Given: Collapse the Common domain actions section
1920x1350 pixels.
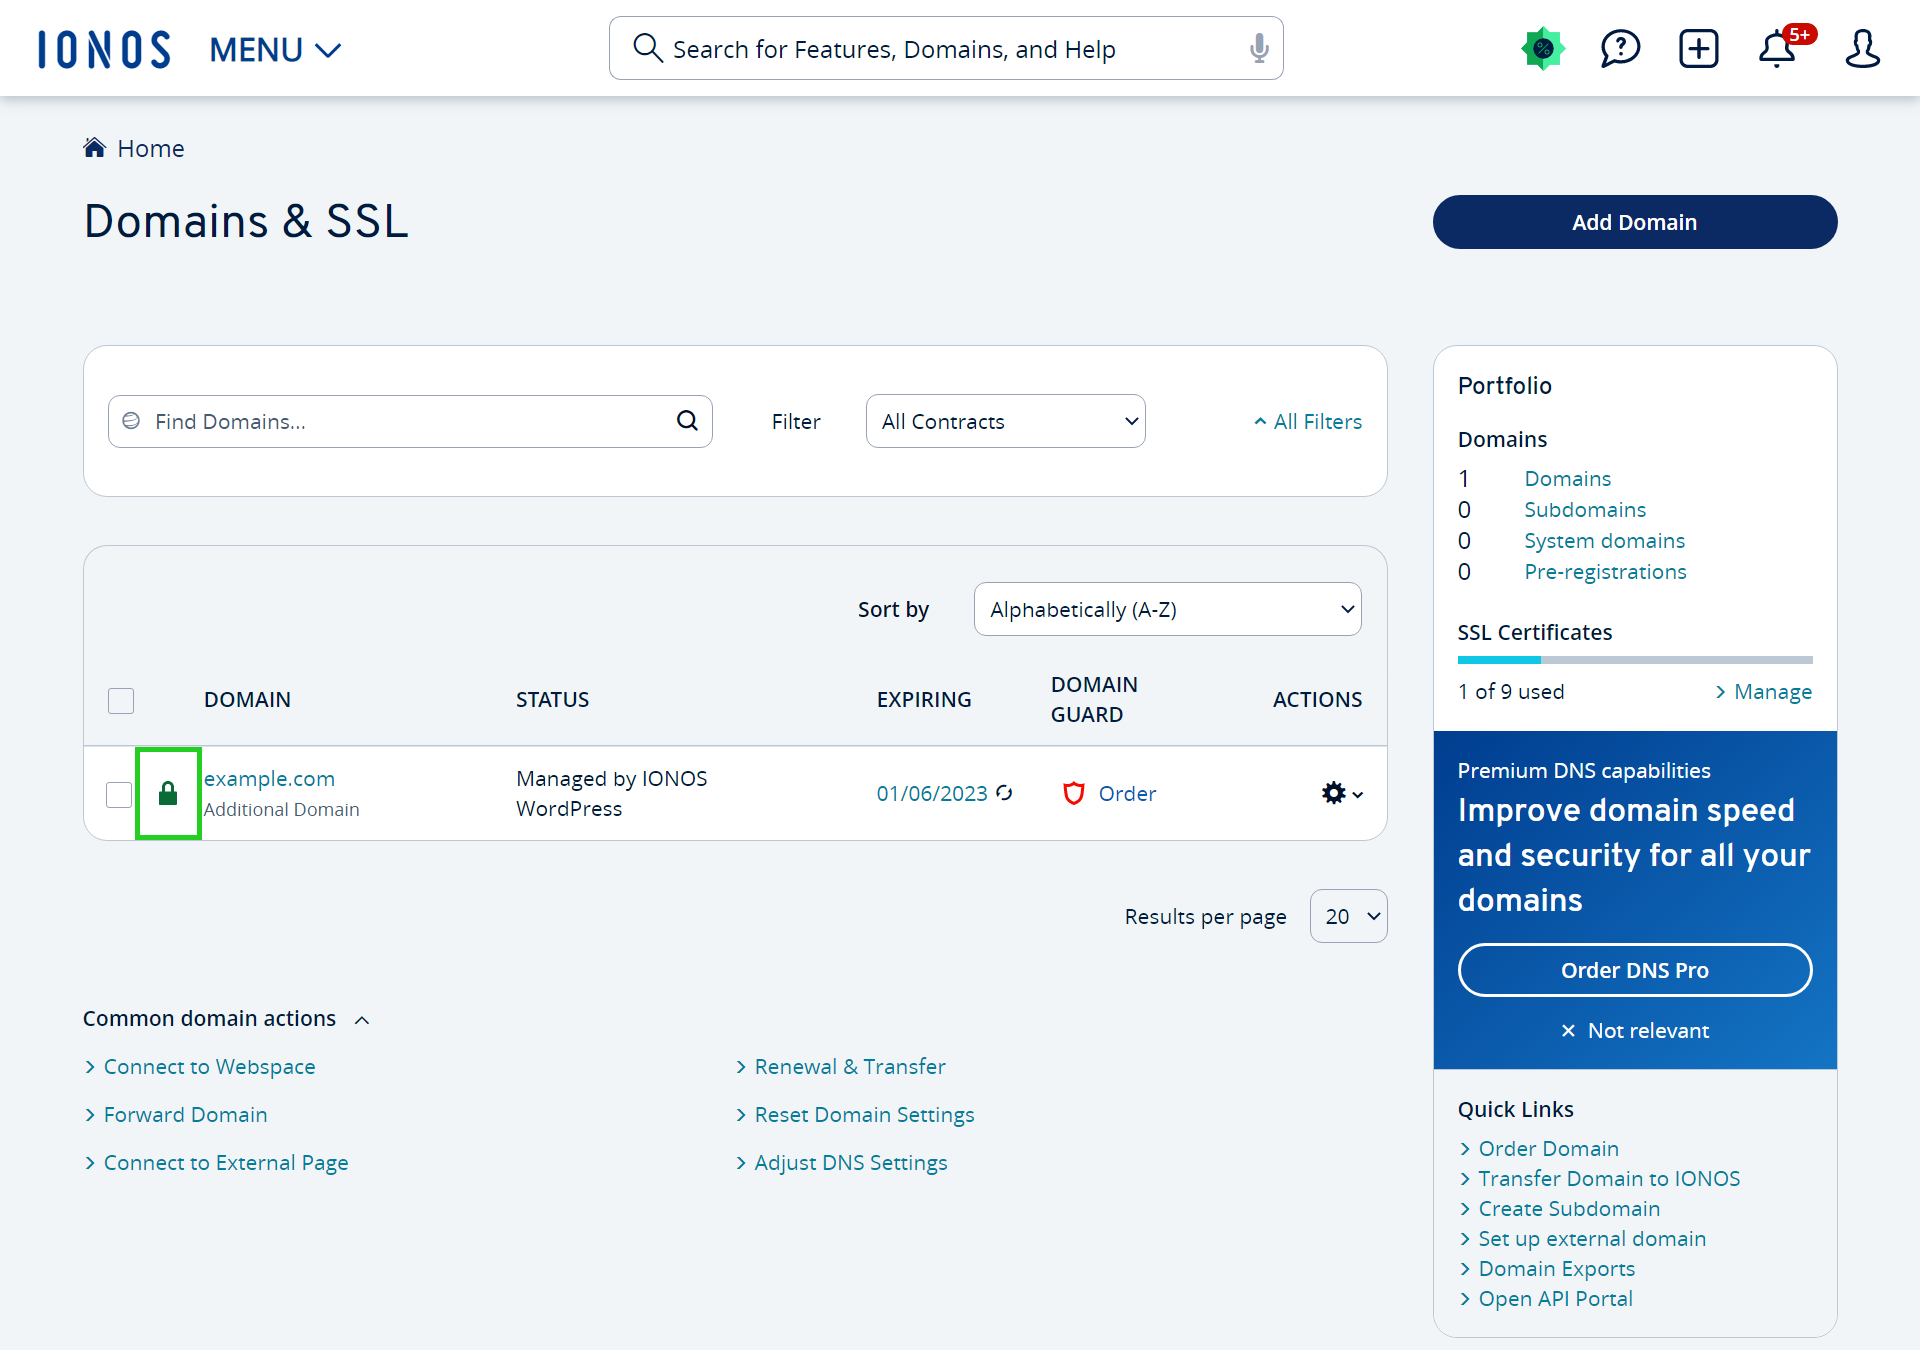Looking at the screenshot, I should coord(362,1019).
